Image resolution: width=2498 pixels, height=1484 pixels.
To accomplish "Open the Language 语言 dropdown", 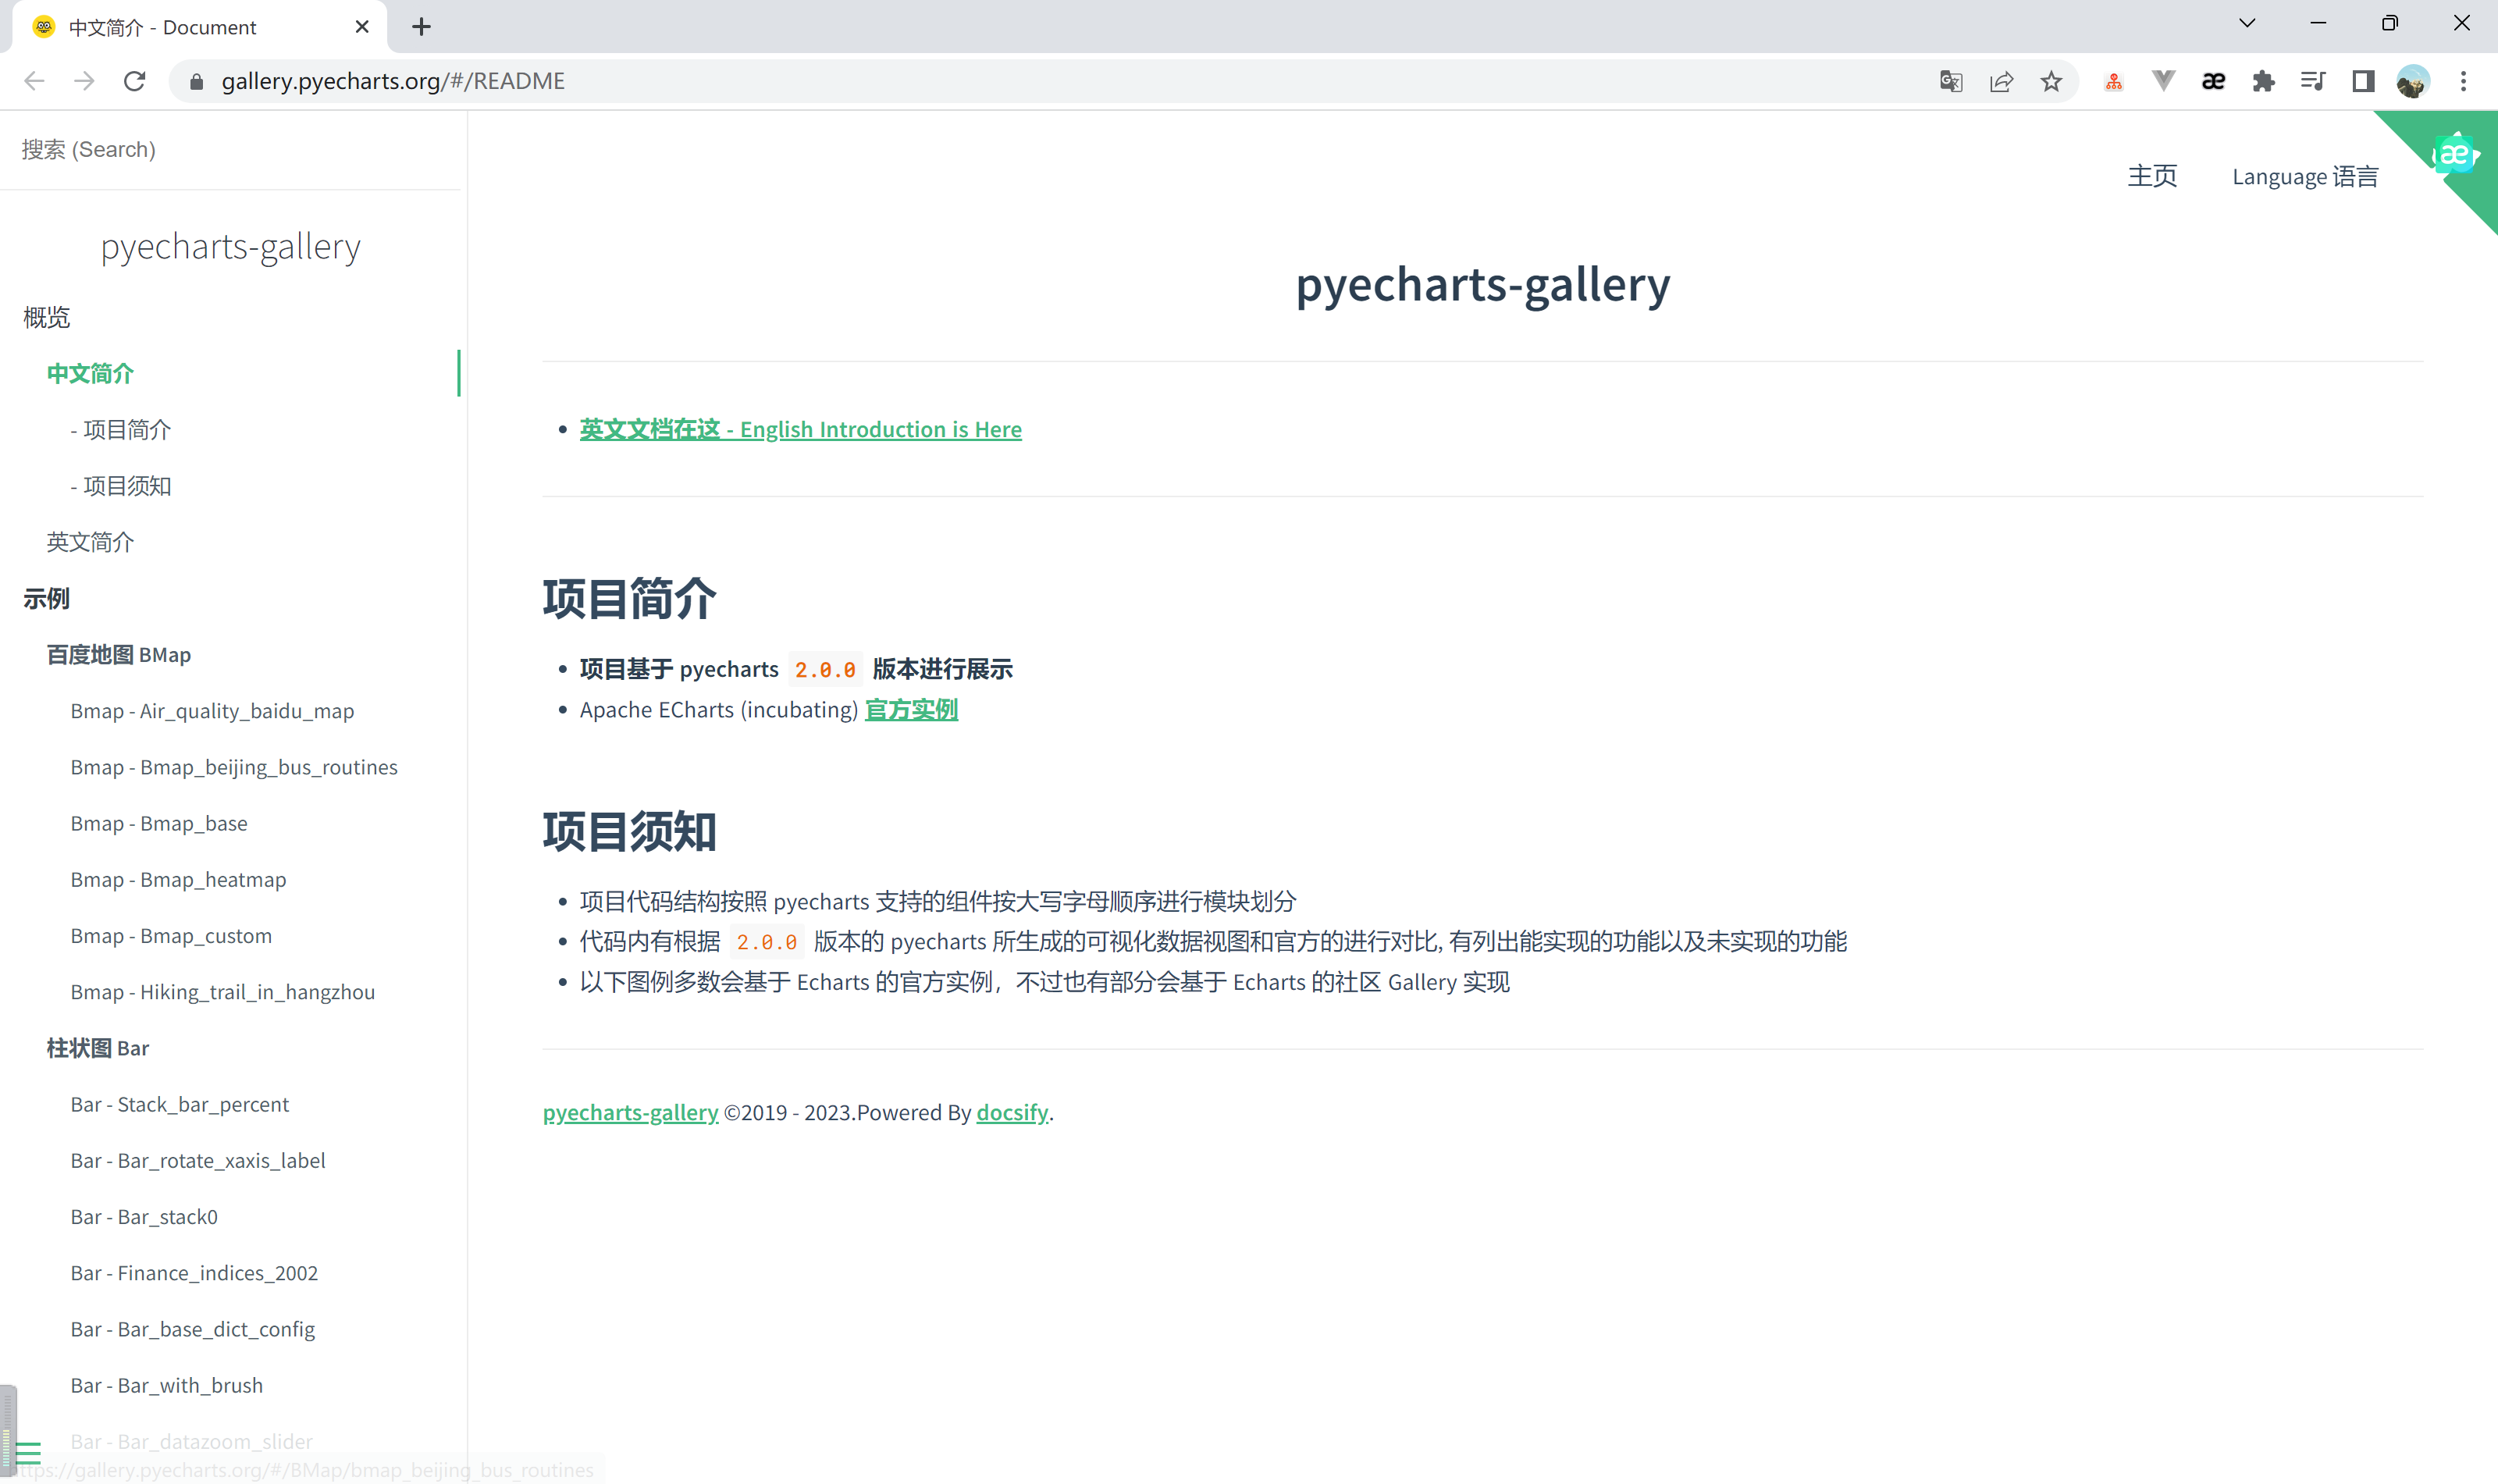I will (2305, 177).
